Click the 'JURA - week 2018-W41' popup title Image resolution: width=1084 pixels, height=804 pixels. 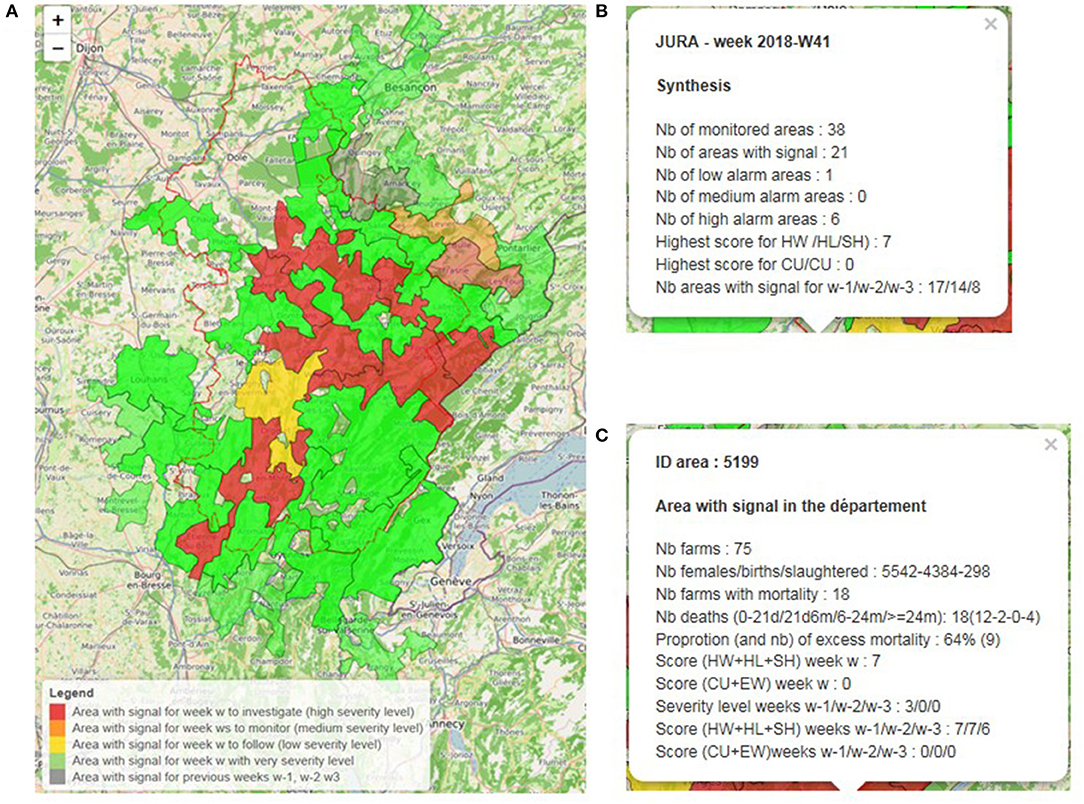(x=742, y=41)
